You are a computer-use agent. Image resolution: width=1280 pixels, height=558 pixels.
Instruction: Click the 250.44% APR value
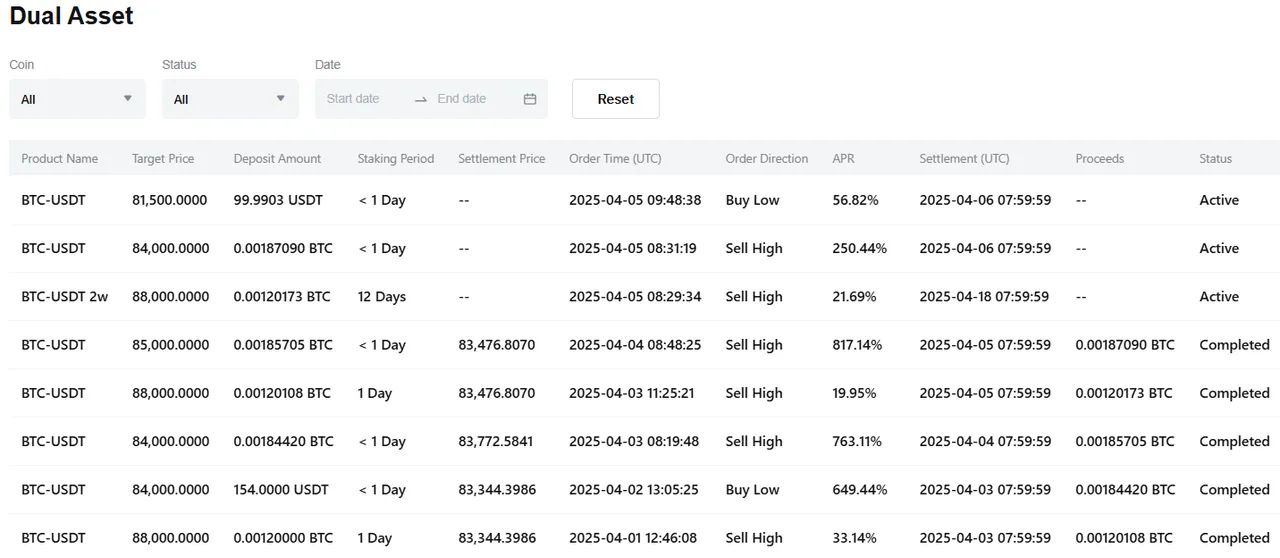859,248
